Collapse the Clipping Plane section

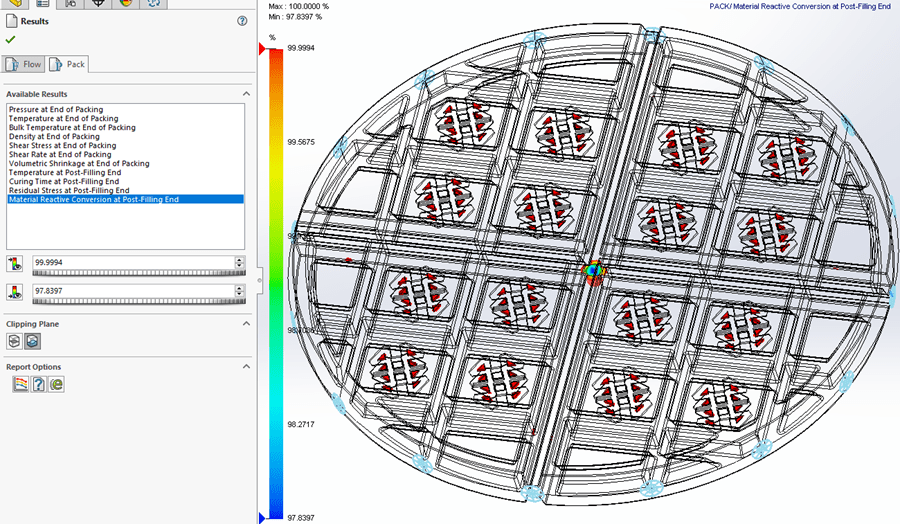pyautogui.click(x=245, y=324)
